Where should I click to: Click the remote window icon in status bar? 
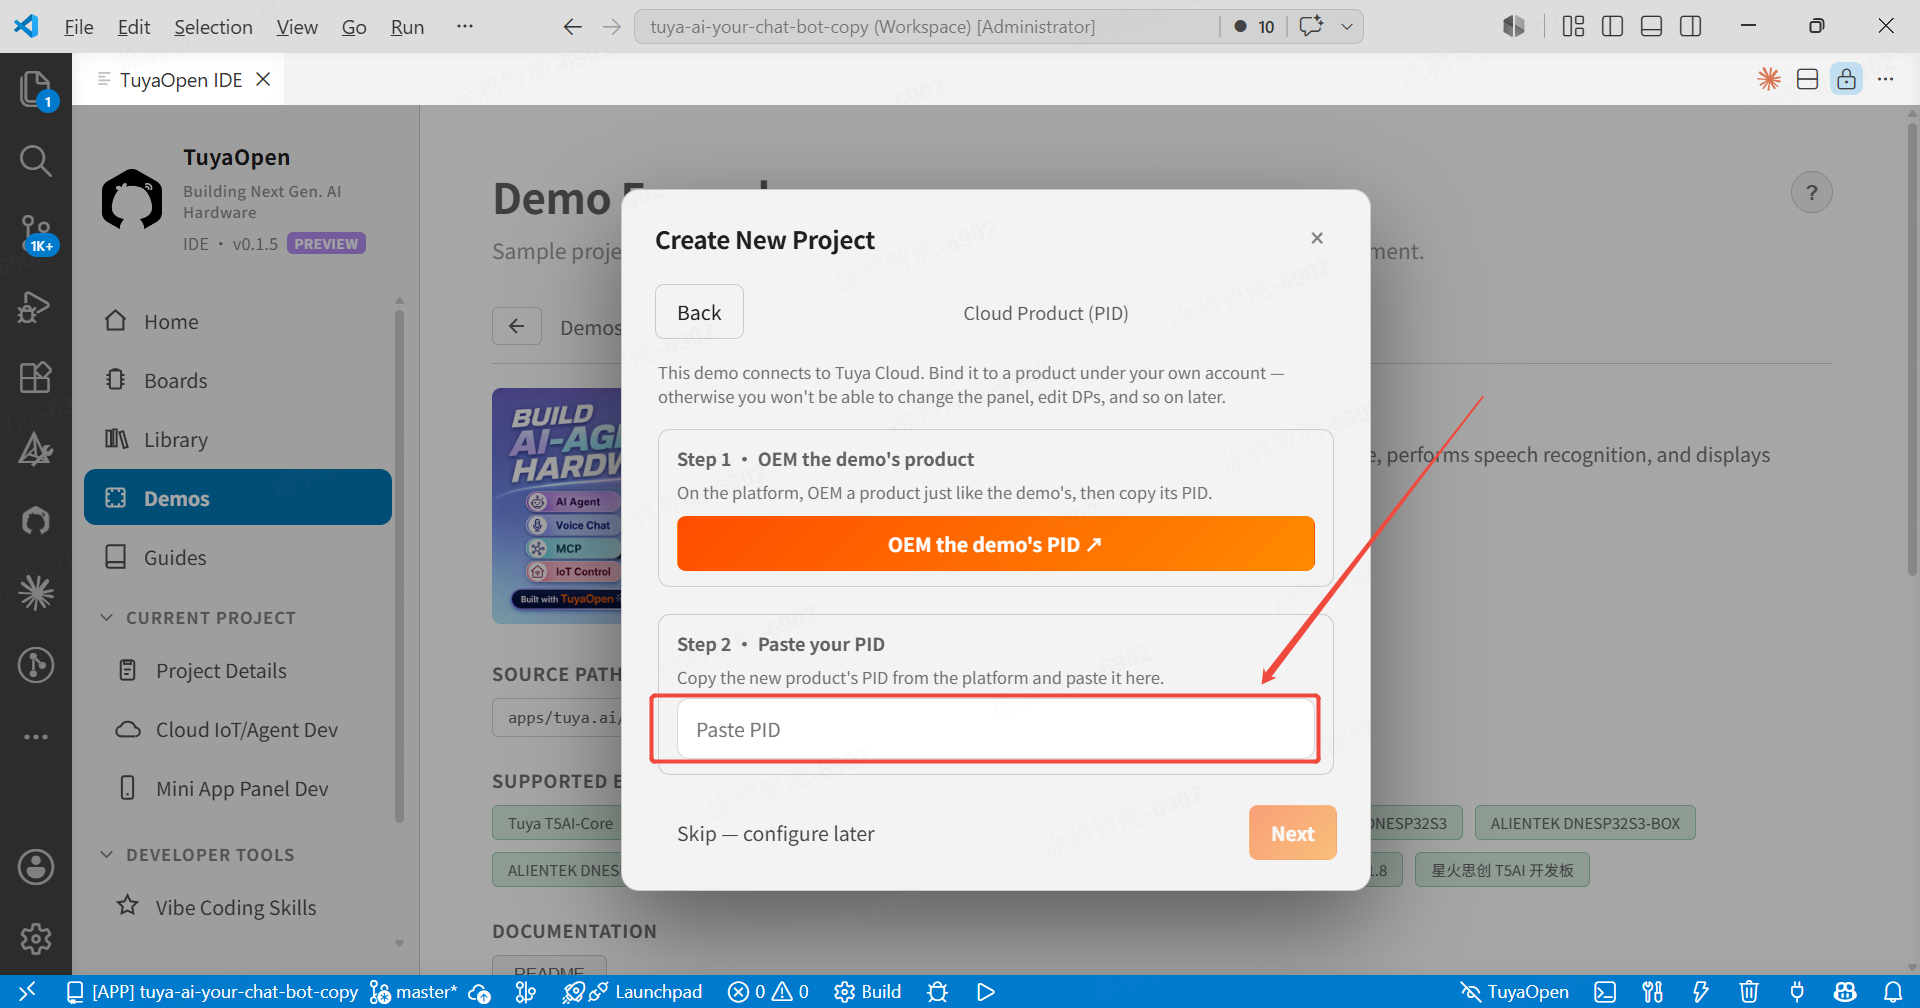[28, 991]
